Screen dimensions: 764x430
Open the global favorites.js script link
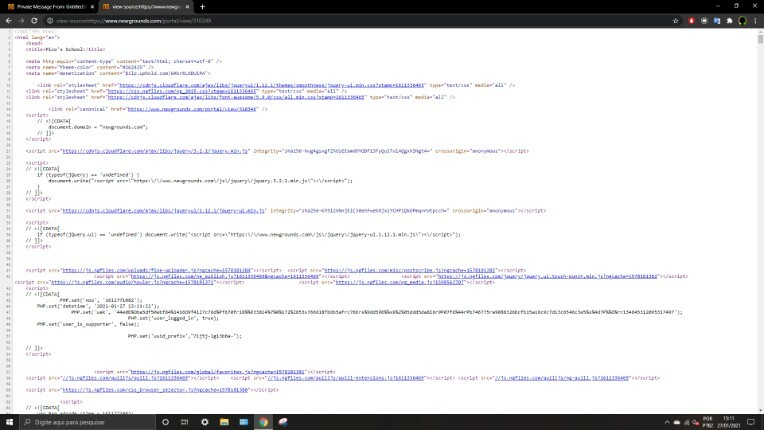[217, 372]
